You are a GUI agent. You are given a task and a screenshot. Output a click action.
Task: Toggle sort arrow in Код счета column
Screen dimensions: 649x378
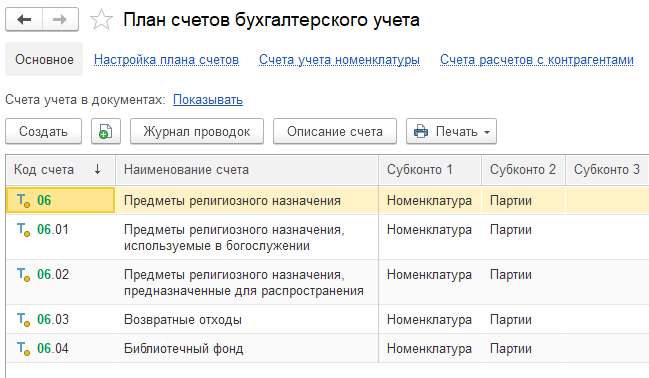coord(97,169)
